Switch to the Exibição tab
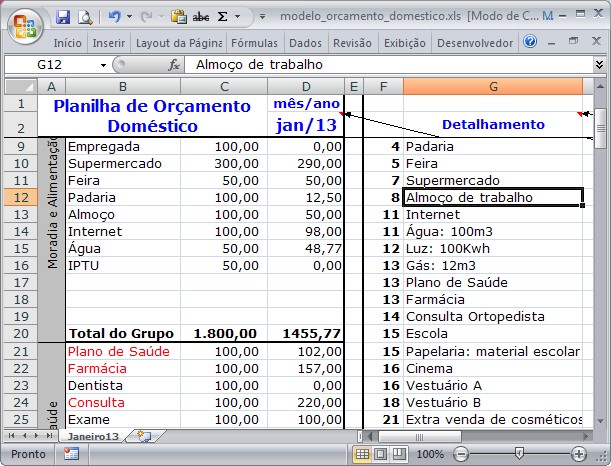611x466 pixels. (405, 43)
